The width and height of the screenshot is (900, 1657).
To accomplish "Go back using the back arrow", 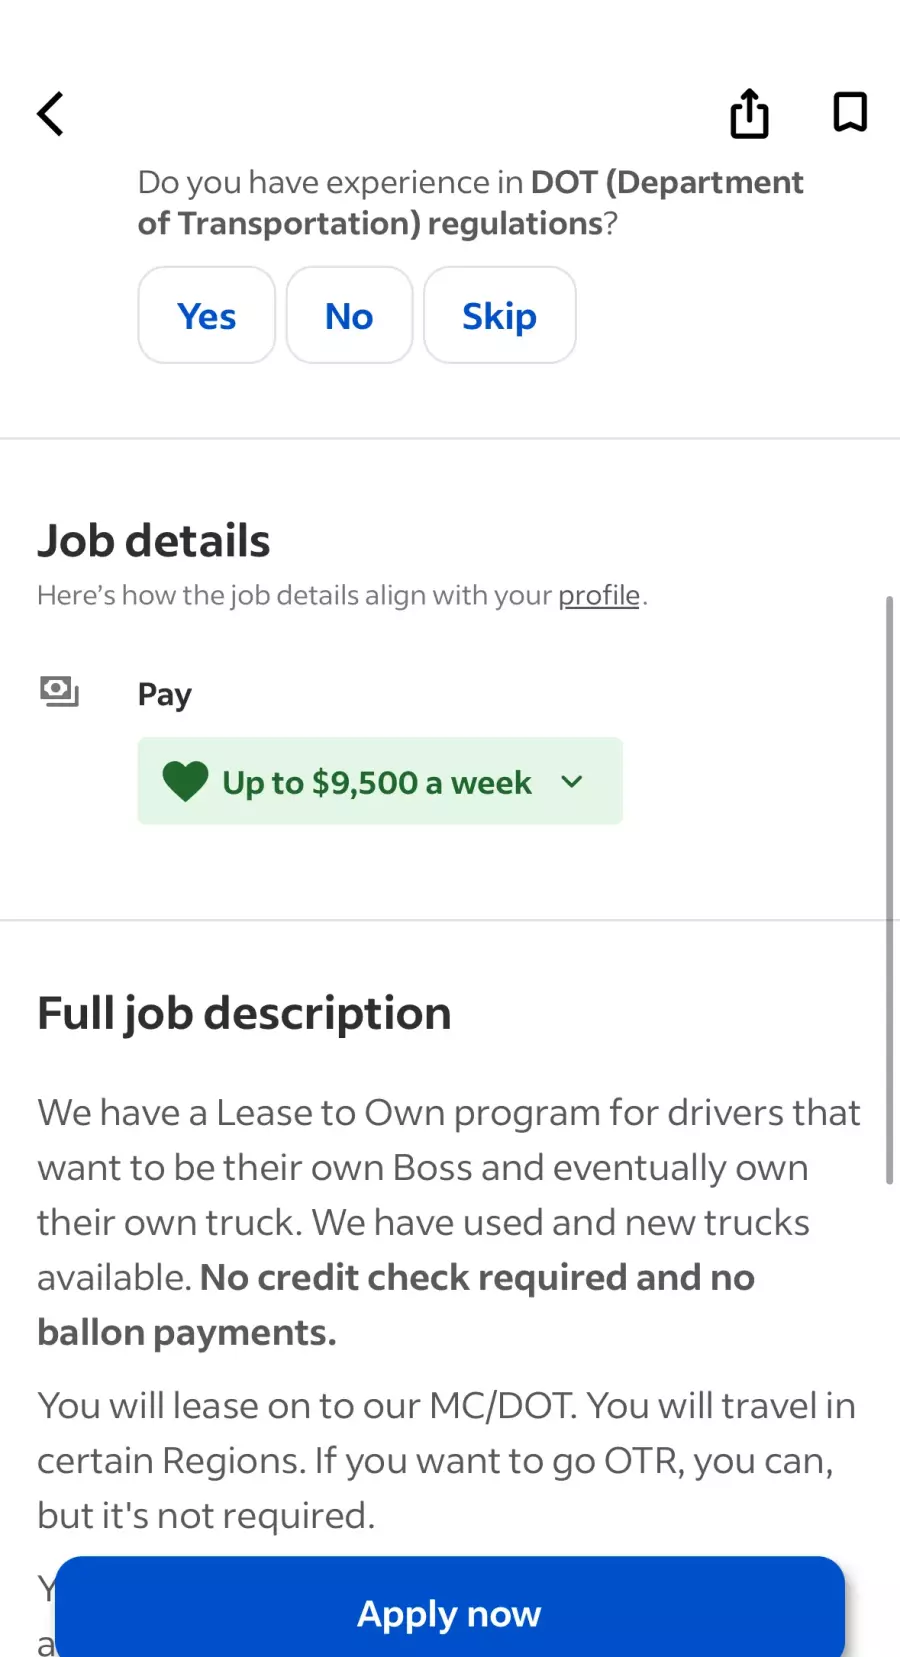I will click(x=50, y=114).
